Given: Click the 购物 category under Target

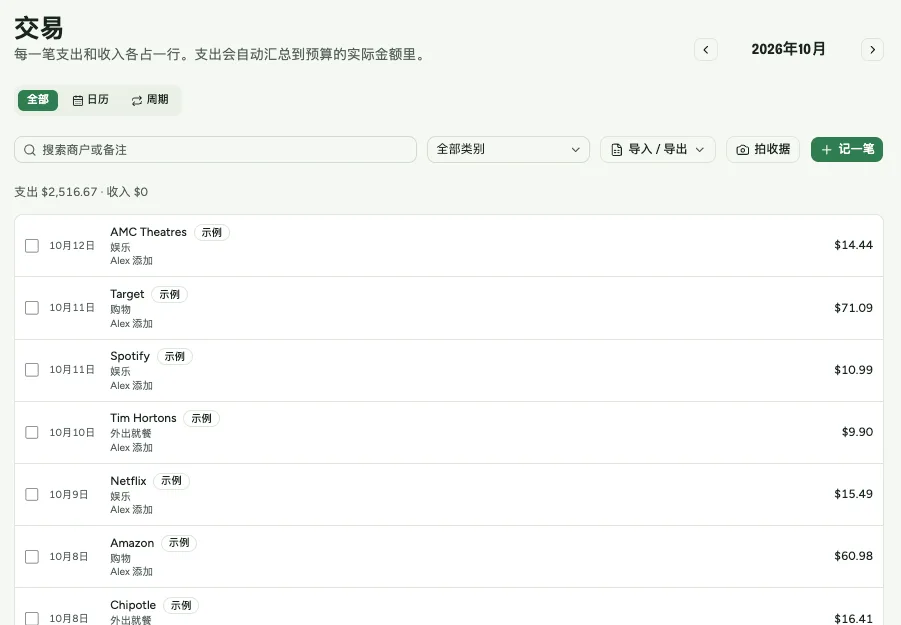Looking at the screenshot, I should coord(121,309).
